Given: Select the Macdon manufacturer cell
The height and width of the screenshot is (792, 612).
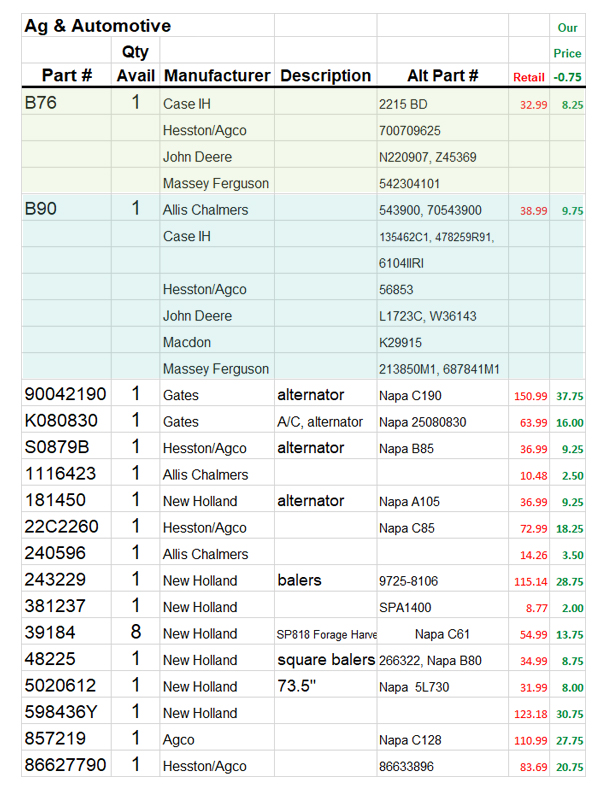Looking at the screenshot, I should click(186, 343).
